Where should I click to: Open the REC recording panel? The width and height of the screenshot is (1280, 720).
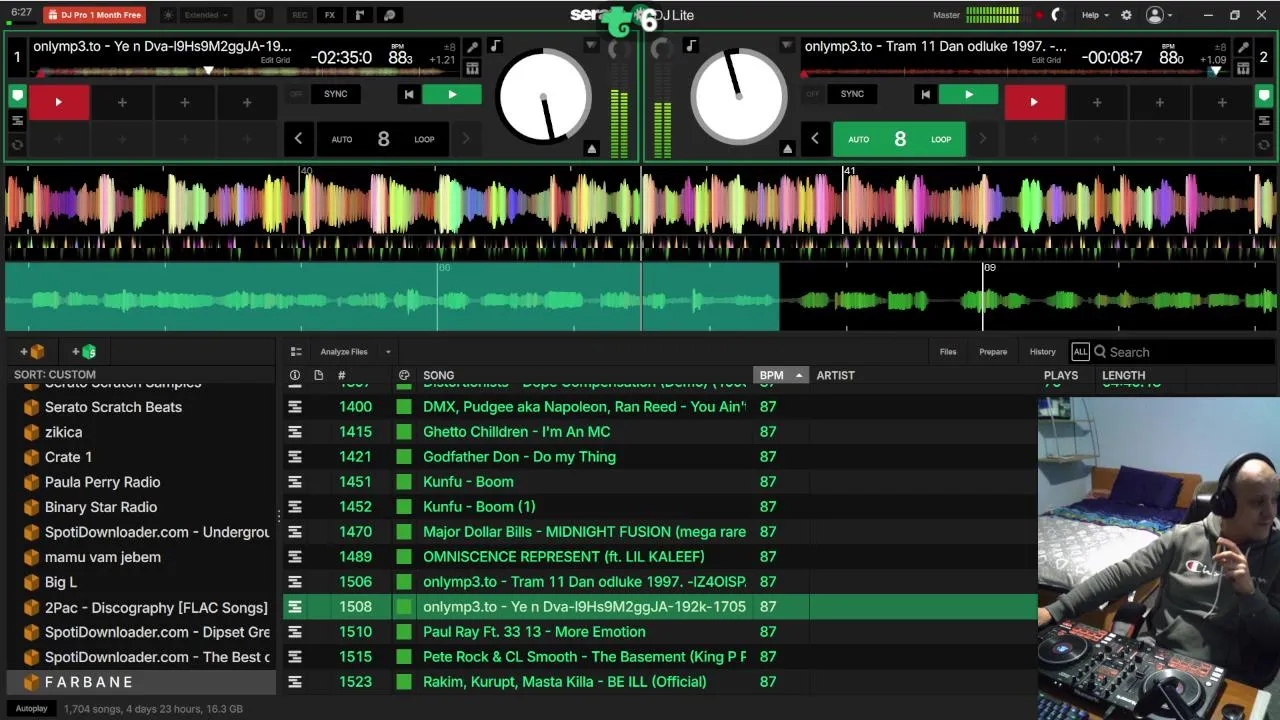click(300, 15)
